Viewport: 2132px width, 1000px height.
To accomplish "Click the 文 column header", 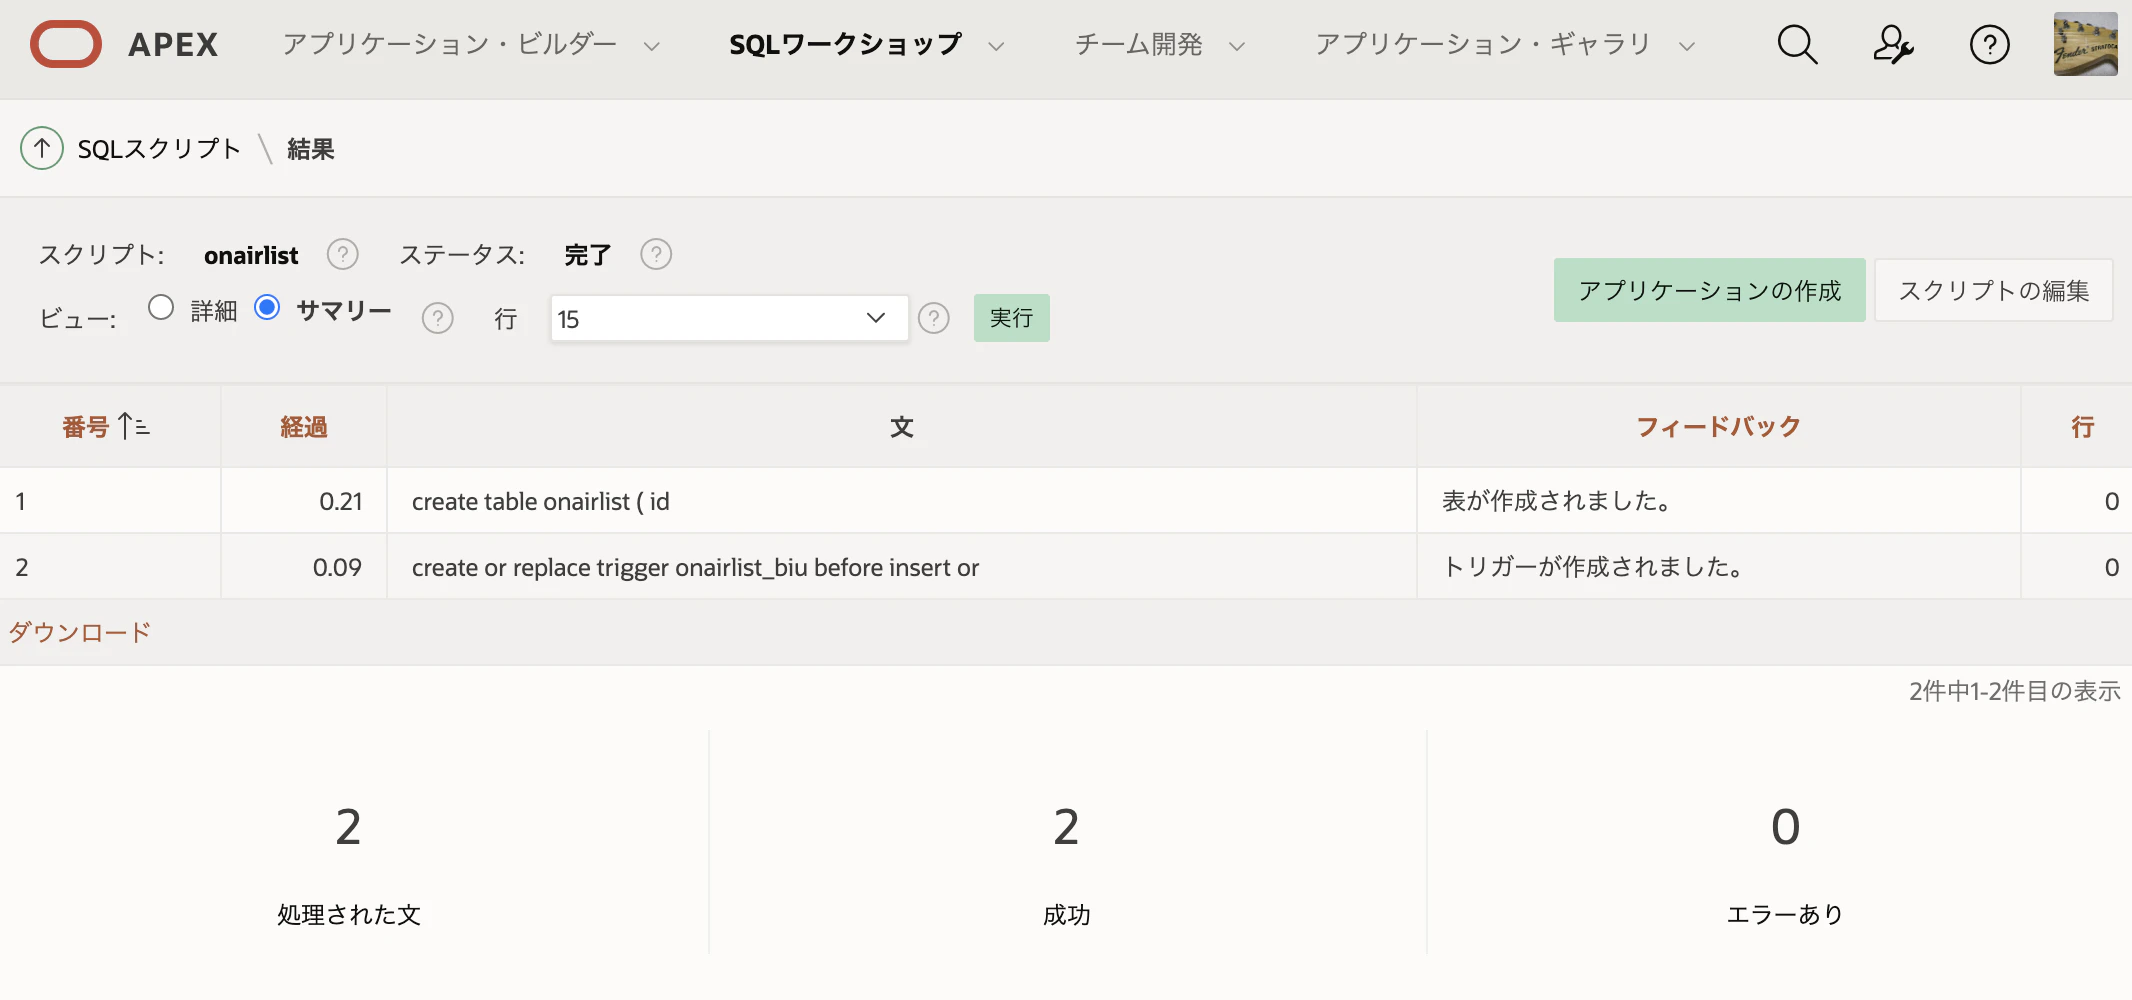I will (902, 427).
